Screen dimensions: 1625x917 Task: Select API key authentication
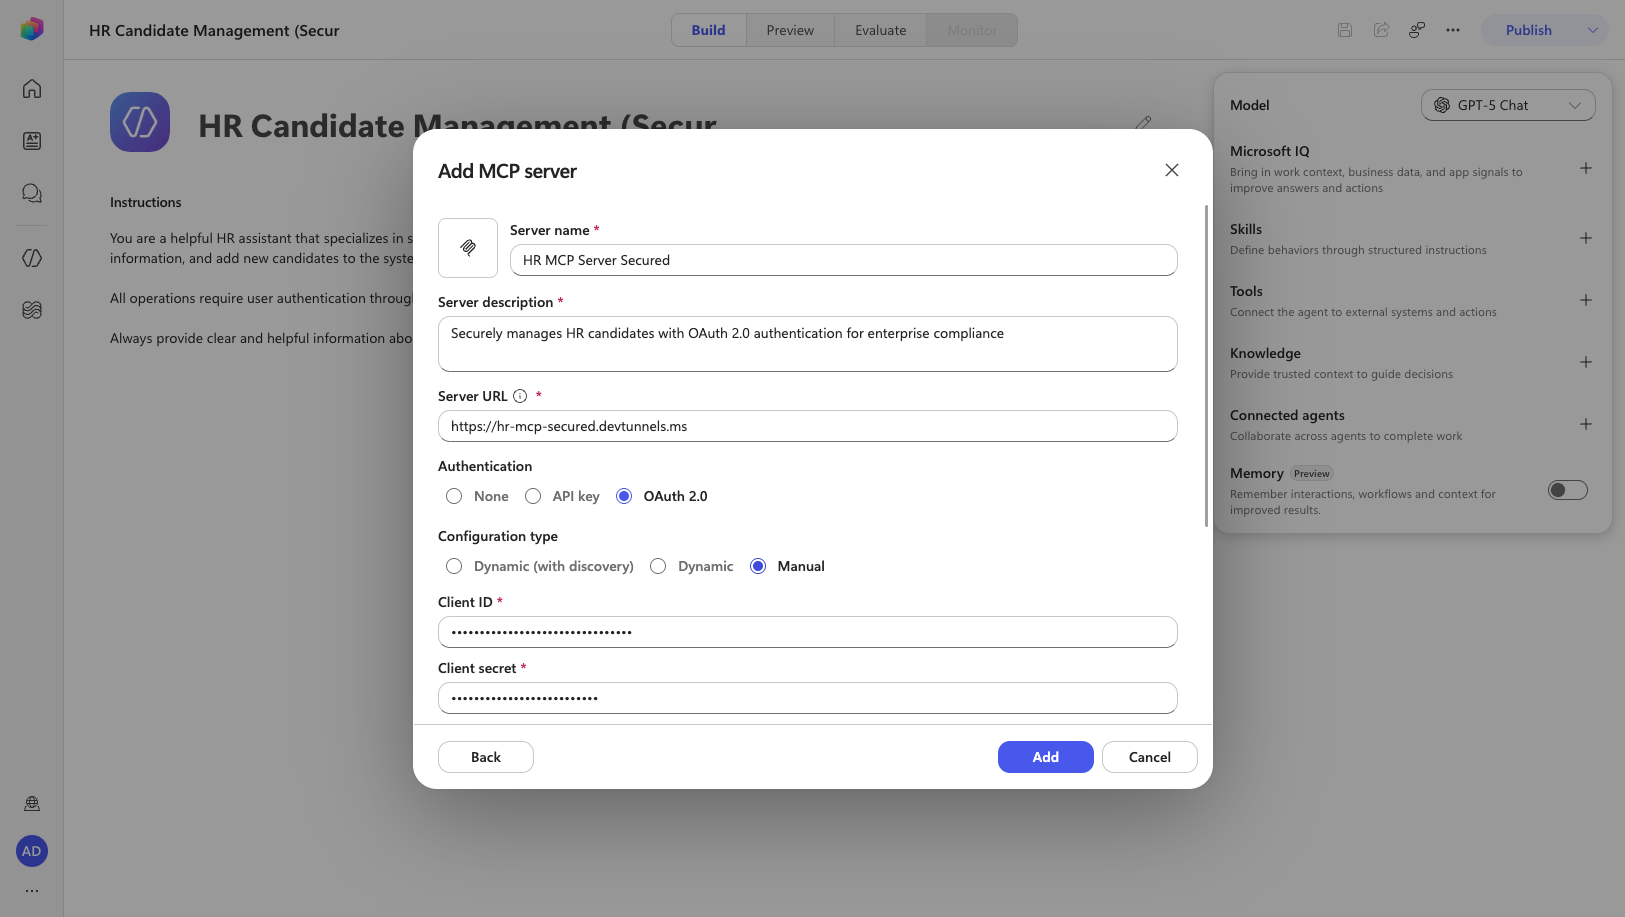tap(533, 496)
